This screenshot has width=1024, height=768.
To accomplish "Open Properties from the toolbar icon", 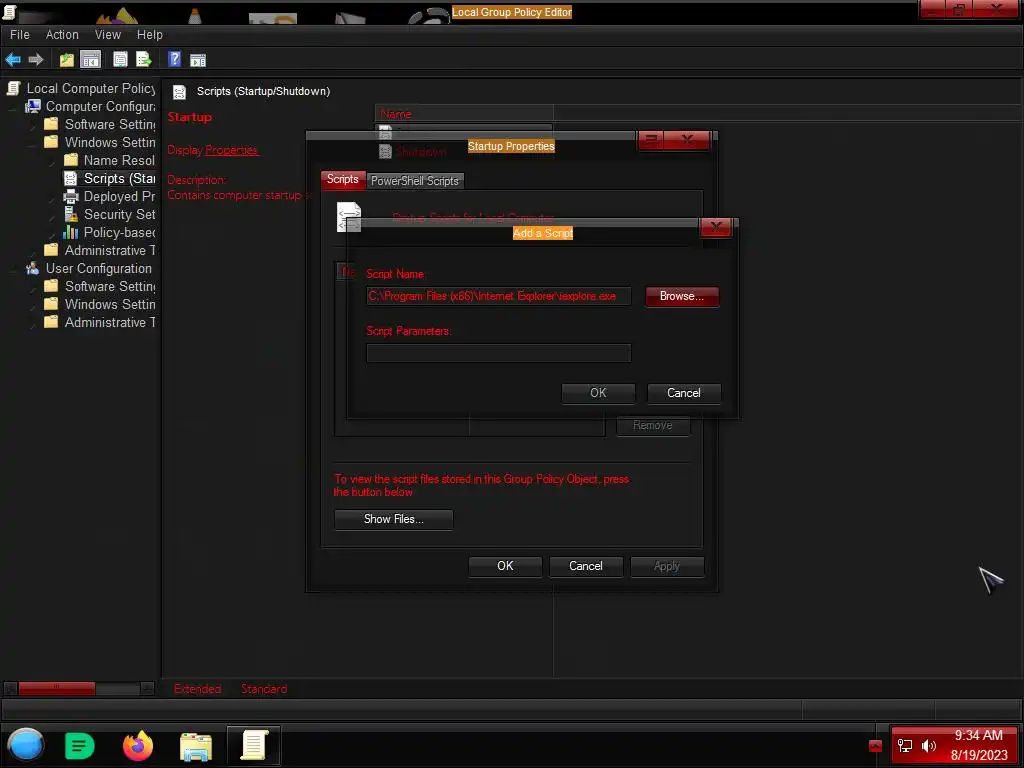I will [120, 60].
